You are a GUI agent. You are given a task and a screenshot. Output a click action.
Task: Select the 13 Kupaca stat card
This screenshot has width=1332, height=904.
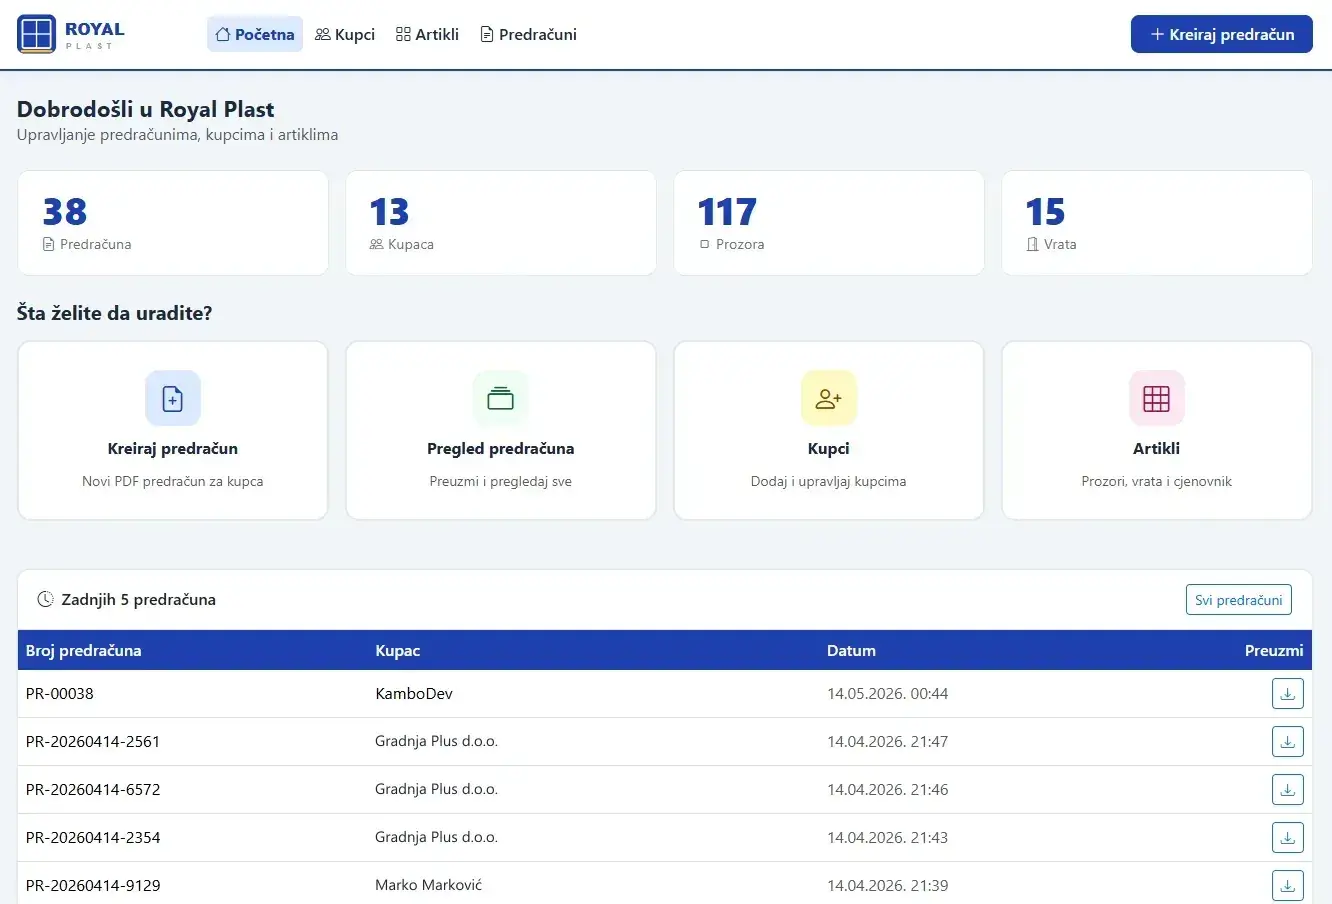point(501,223)
